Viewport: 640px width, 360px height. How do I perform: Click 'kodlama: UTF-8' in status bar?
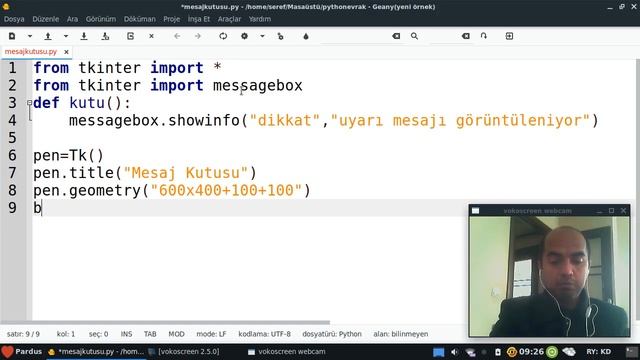coord(264,334)
